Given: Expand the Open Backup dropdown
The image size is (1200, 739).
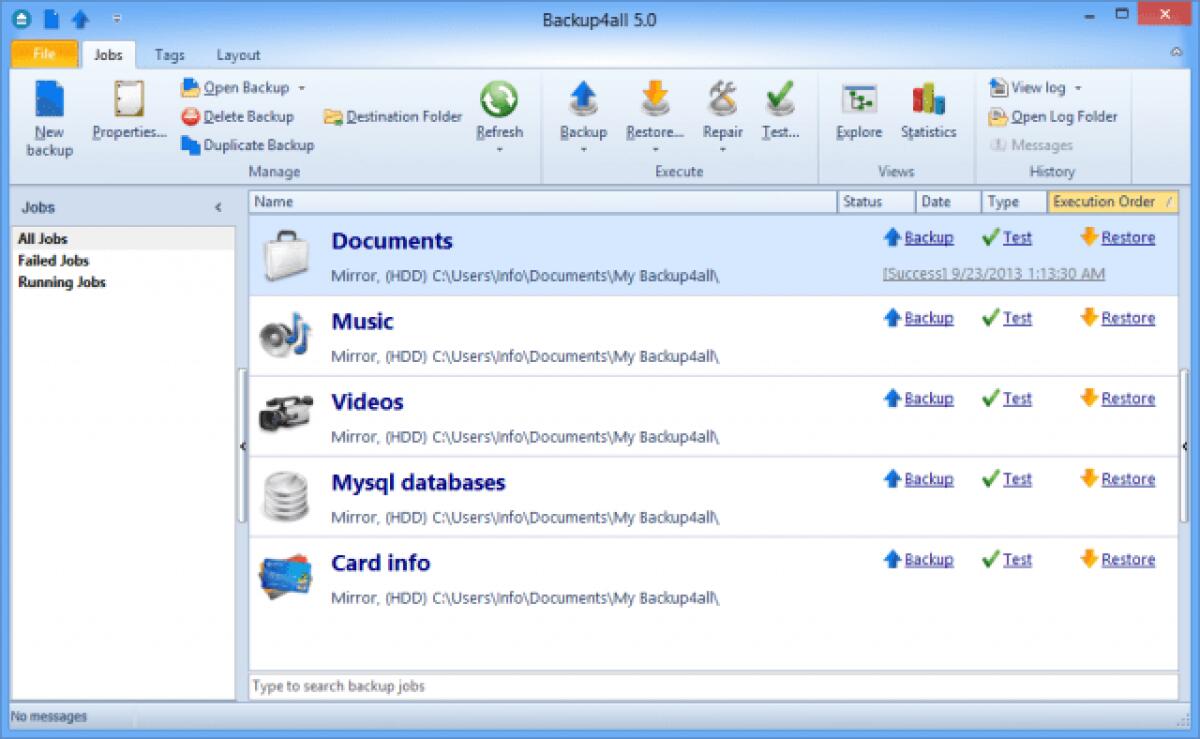Looking at the screenshot, I should pyautogui.click(x=303, y=88).
